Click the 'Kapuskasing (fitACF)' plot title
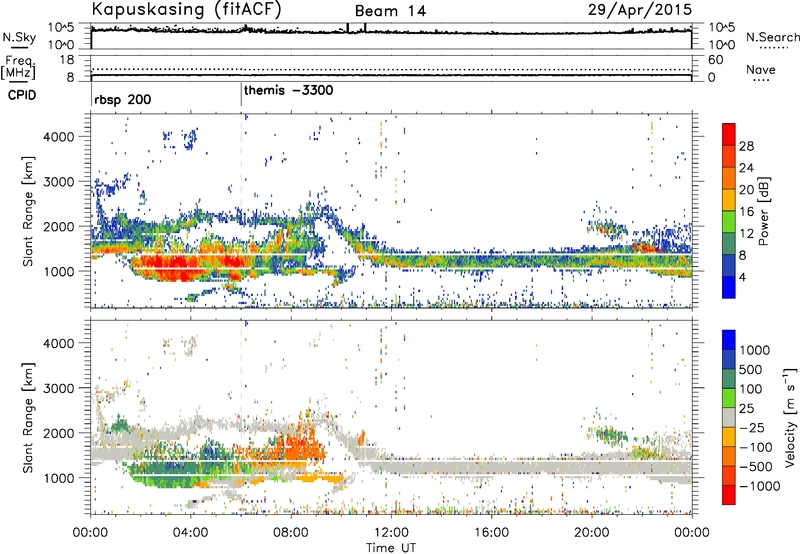This screenshot has height=554, width=800. click(x=186, y=10)
